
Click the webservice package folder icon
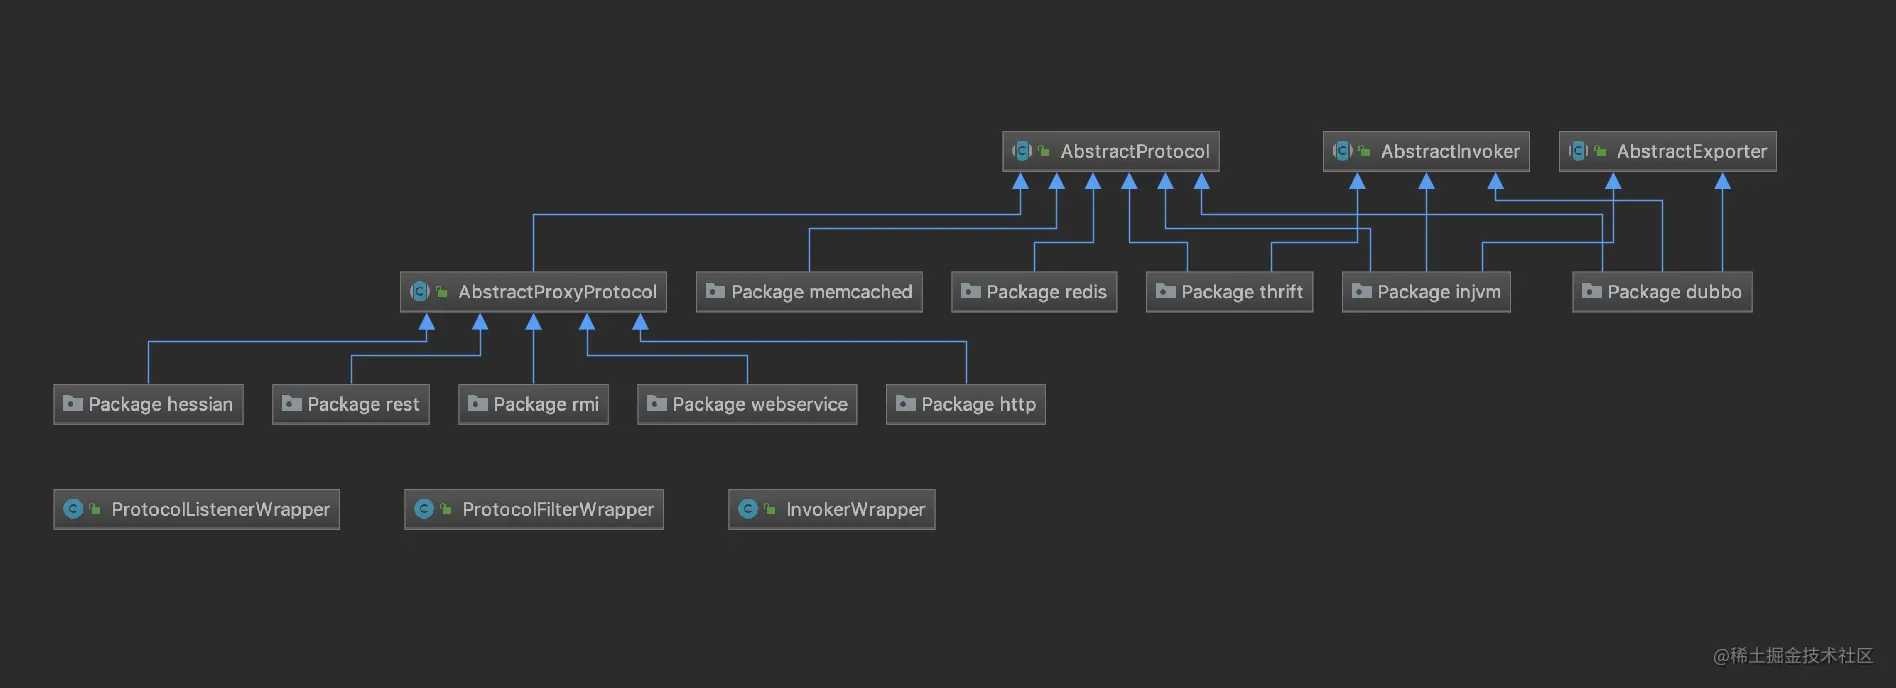(x=656, y=403)
